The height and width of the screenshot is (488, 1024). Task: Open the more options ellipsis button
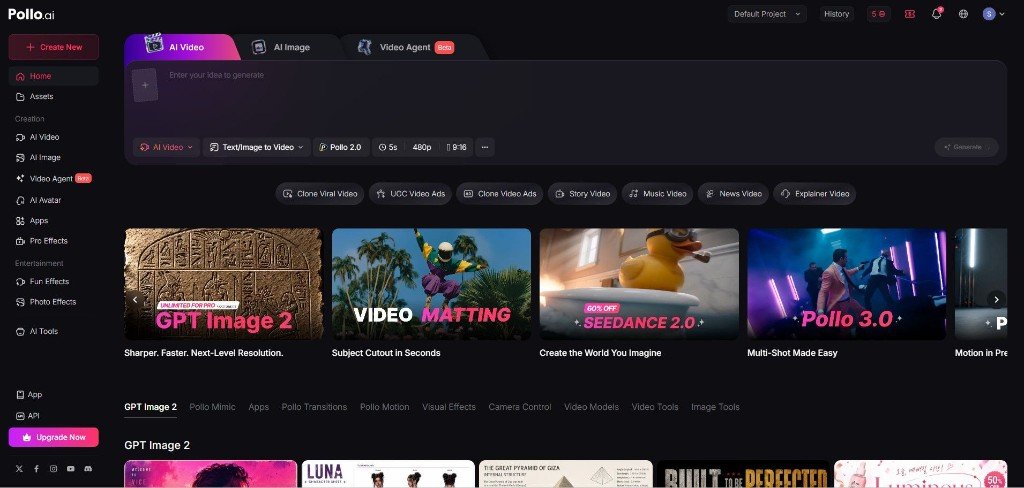485,147
